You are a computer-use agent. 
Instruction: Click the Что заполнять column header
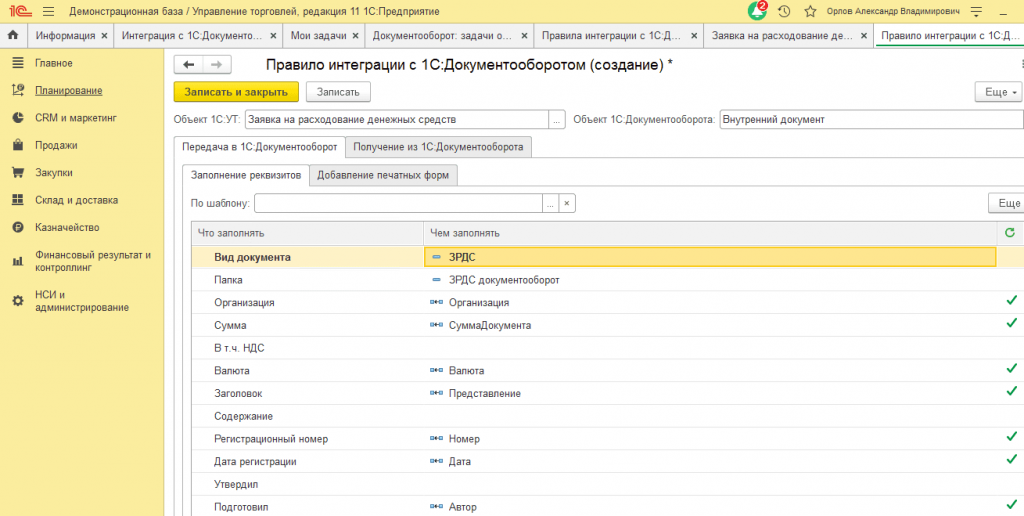click(307, 233)
